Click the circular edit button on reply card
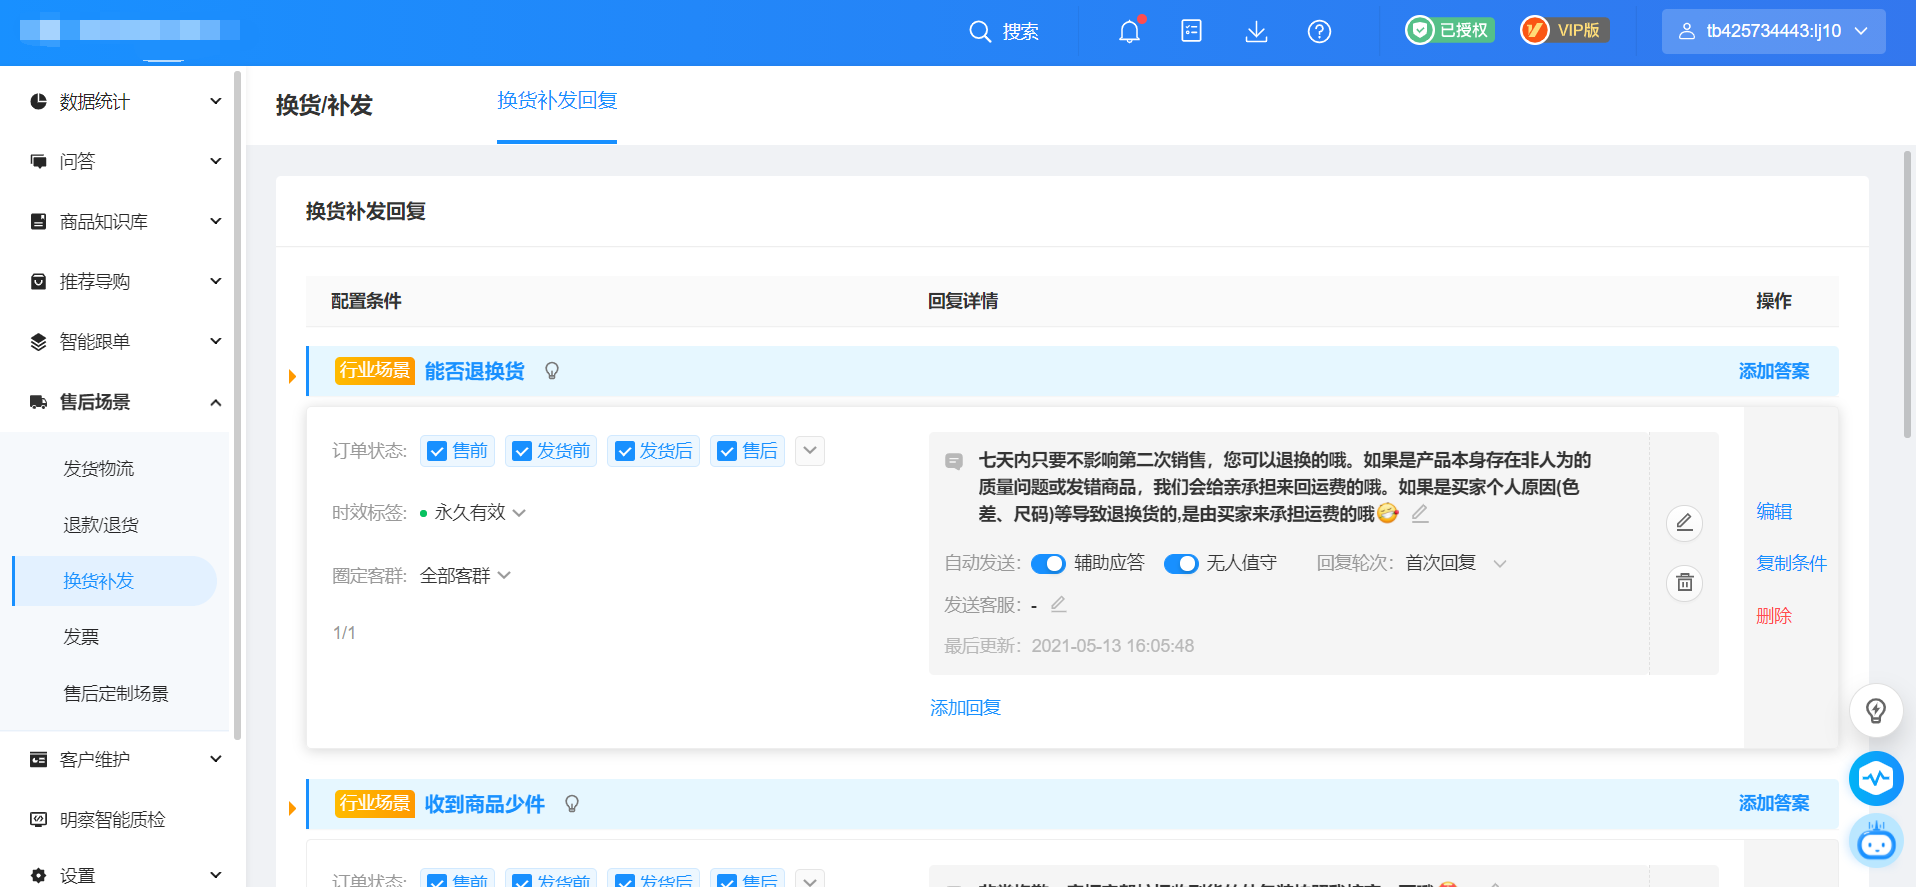Image resolution: width=1916 pixels, height=887 pixels. 1684,522
